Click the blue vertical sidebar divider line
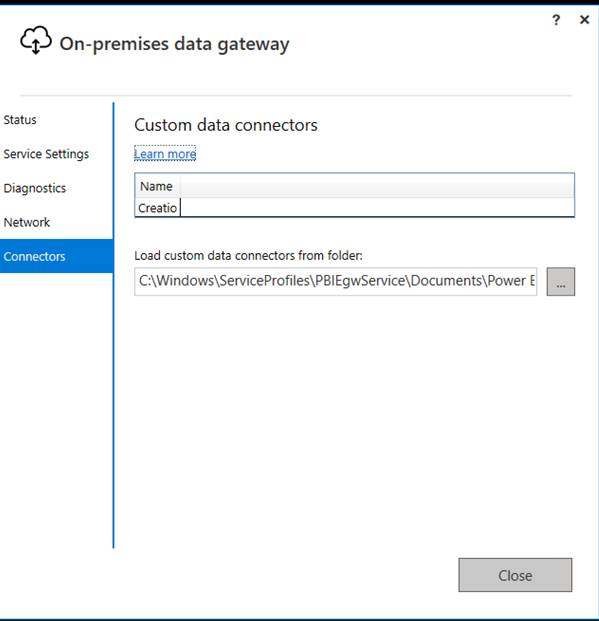The height and width of the screenshot is (621, 599). 113,326
